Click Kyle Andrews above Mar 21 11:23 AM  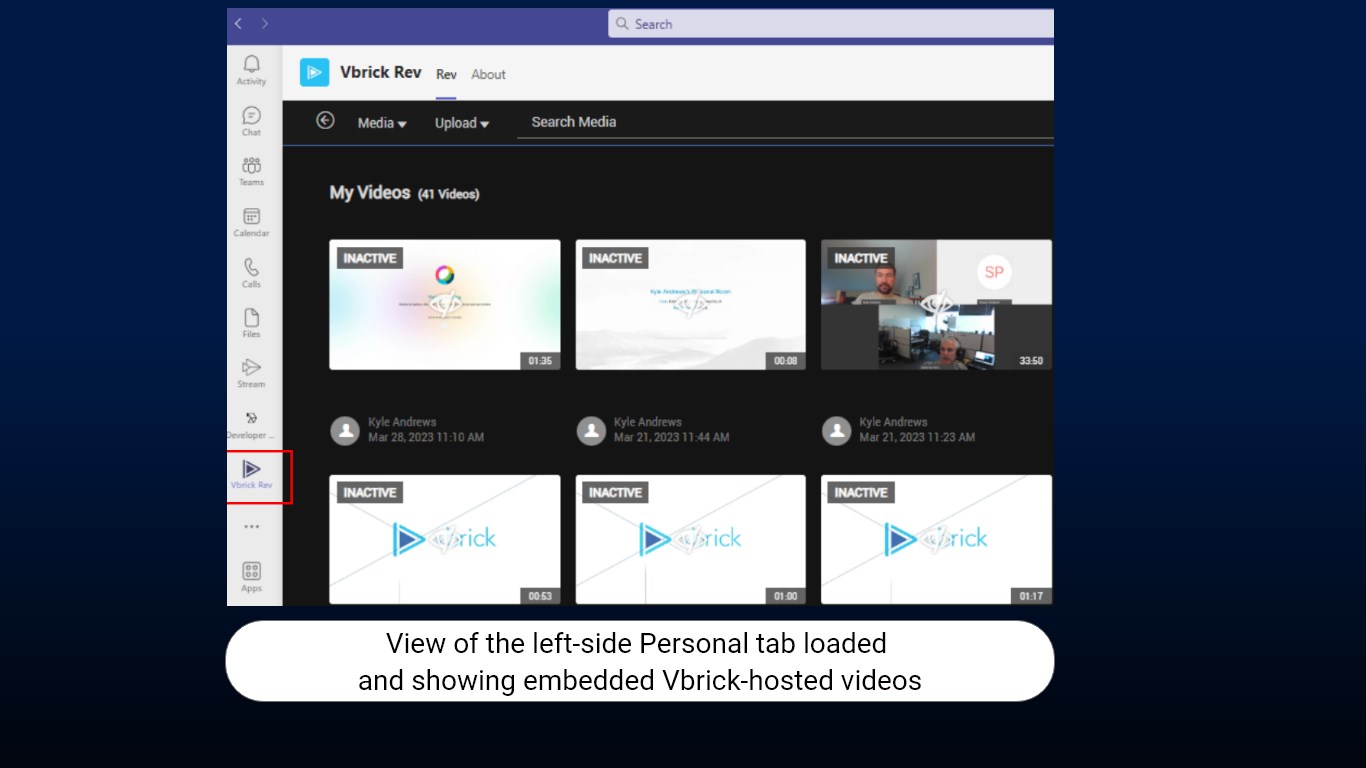893,422
